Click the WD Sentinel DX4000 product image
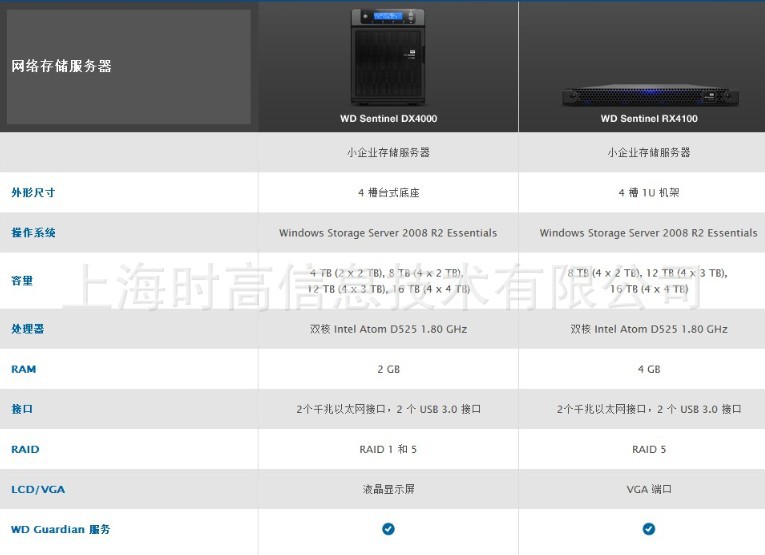Viewport: 765px width, 555px height. [388, 57]
